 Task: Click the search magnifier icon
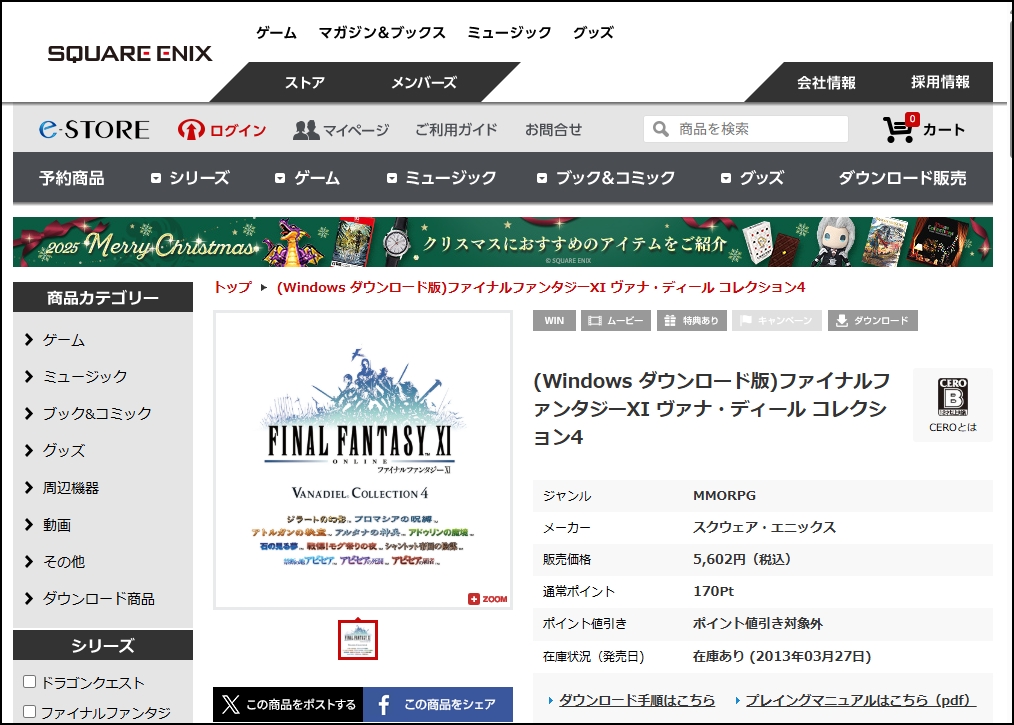click(x=661, y=129)
